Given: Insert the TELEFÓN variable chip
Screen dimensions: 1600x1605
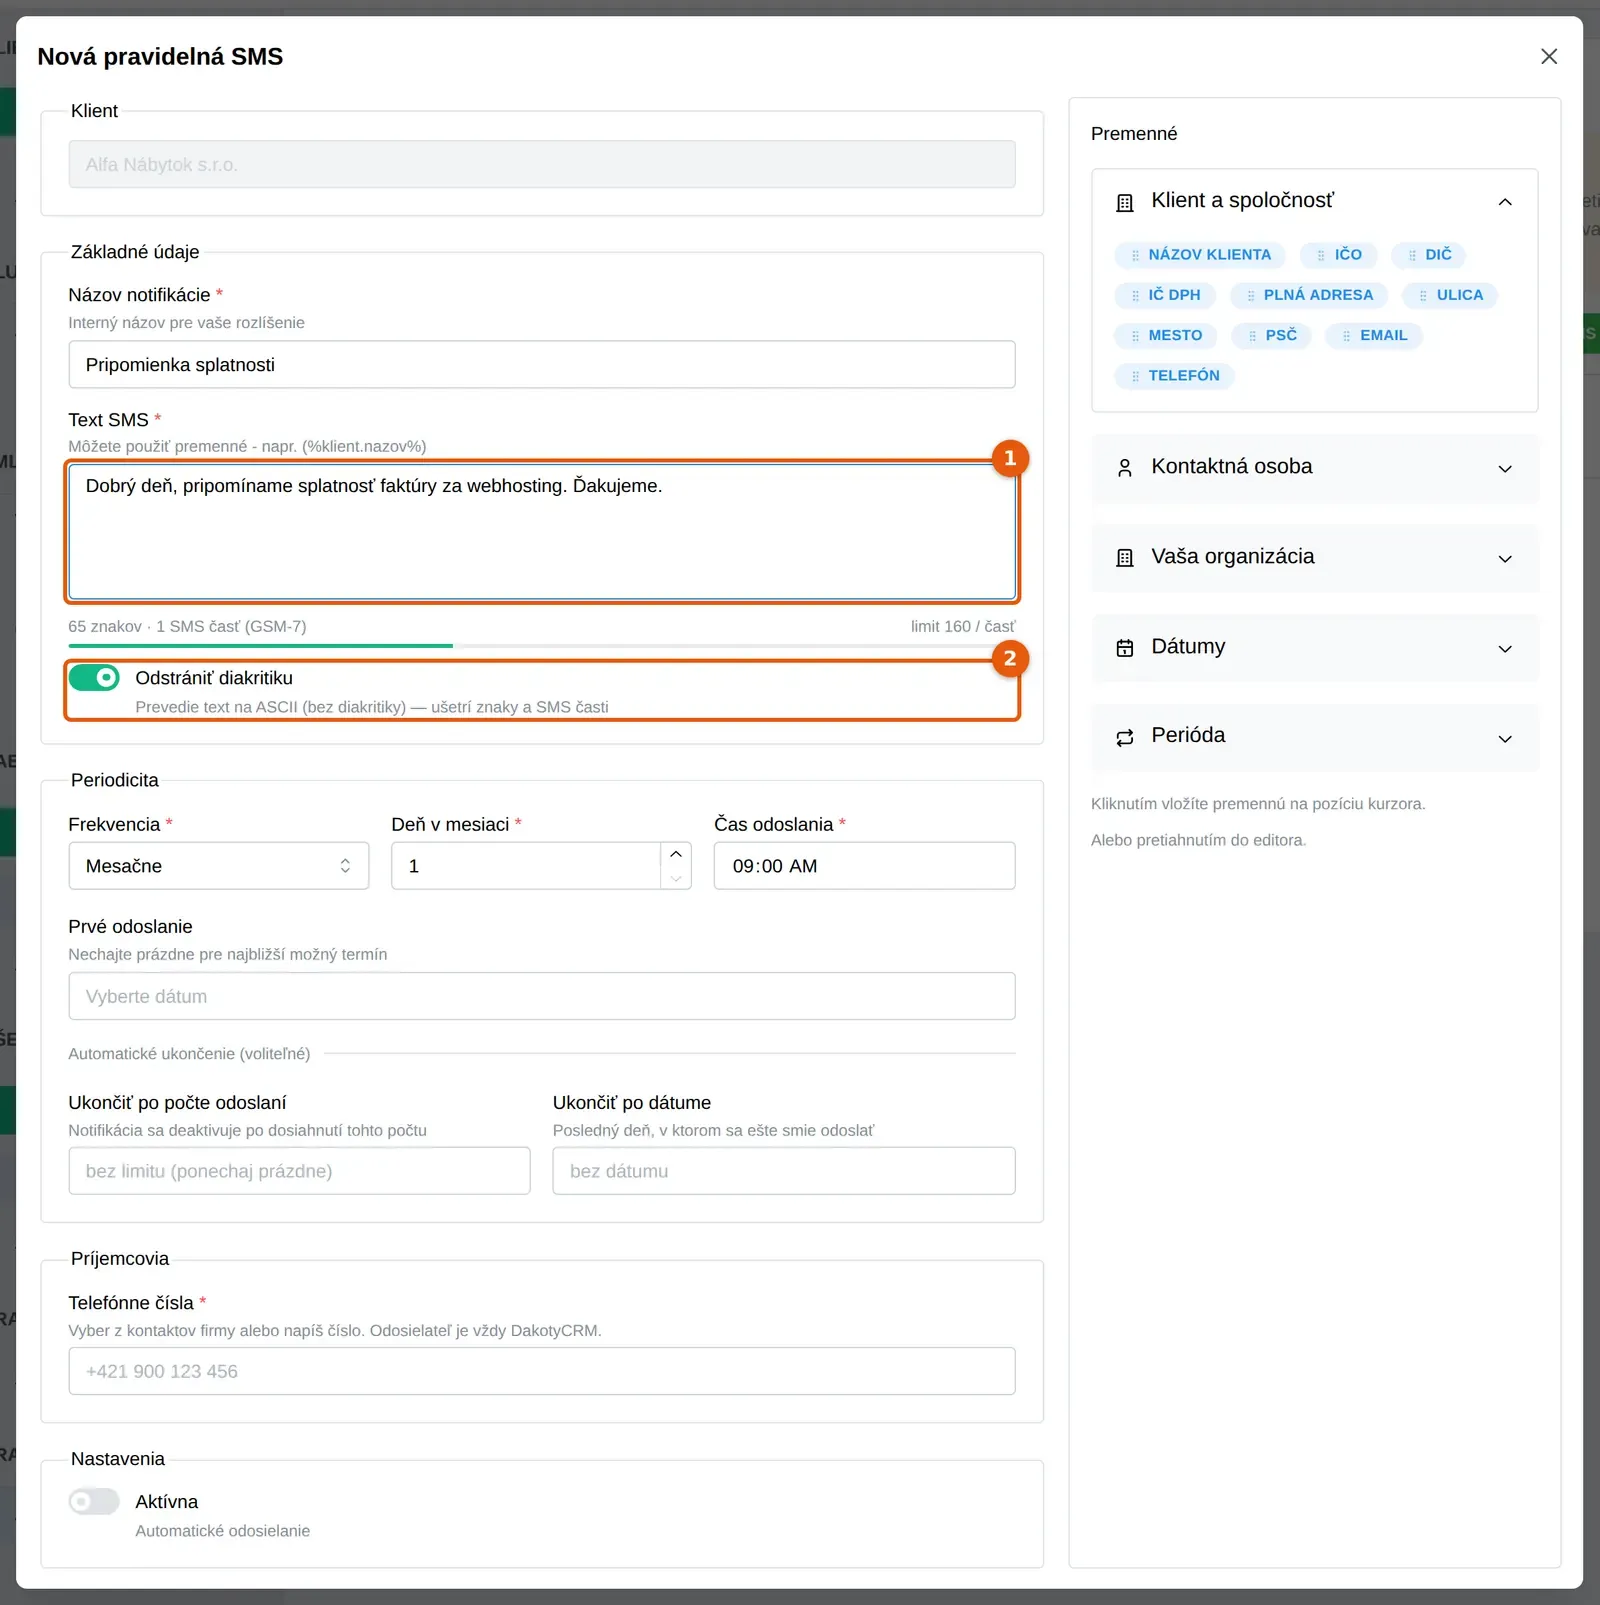Looking at the screenshot, I should click(x=1175, y=376).
